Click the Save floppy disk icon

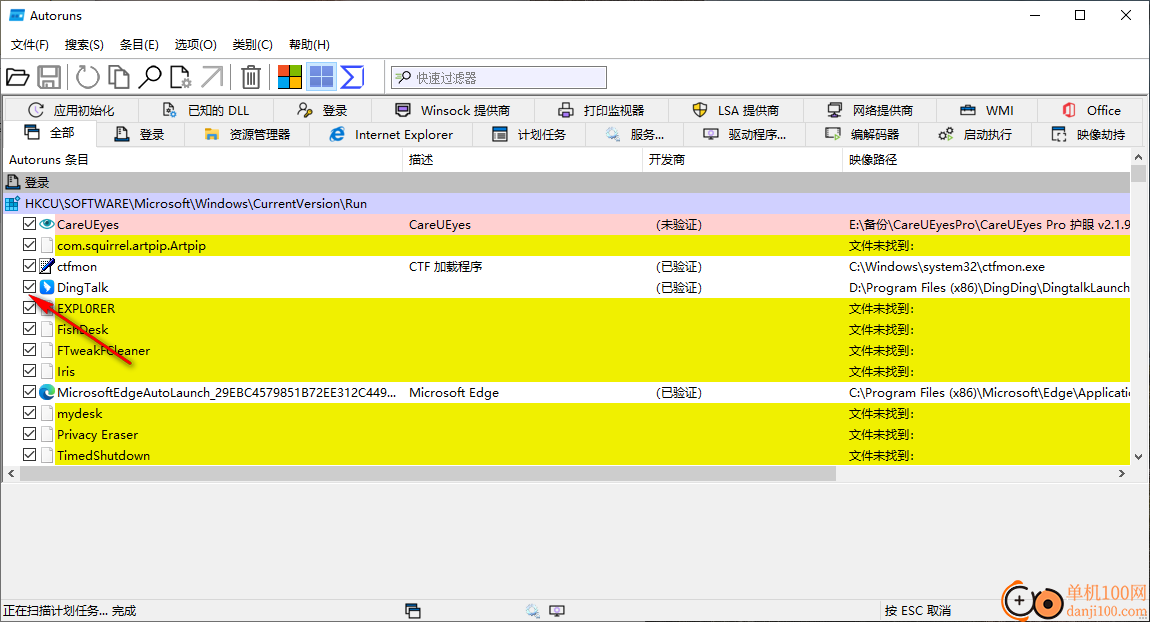(x=49, y=77)
